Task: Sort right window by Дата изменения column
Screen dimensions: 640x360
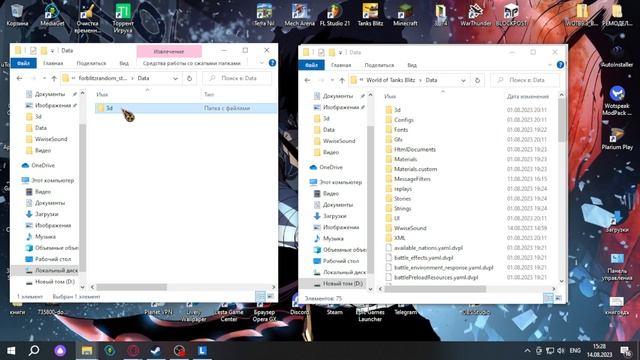Action: point(528,96)
